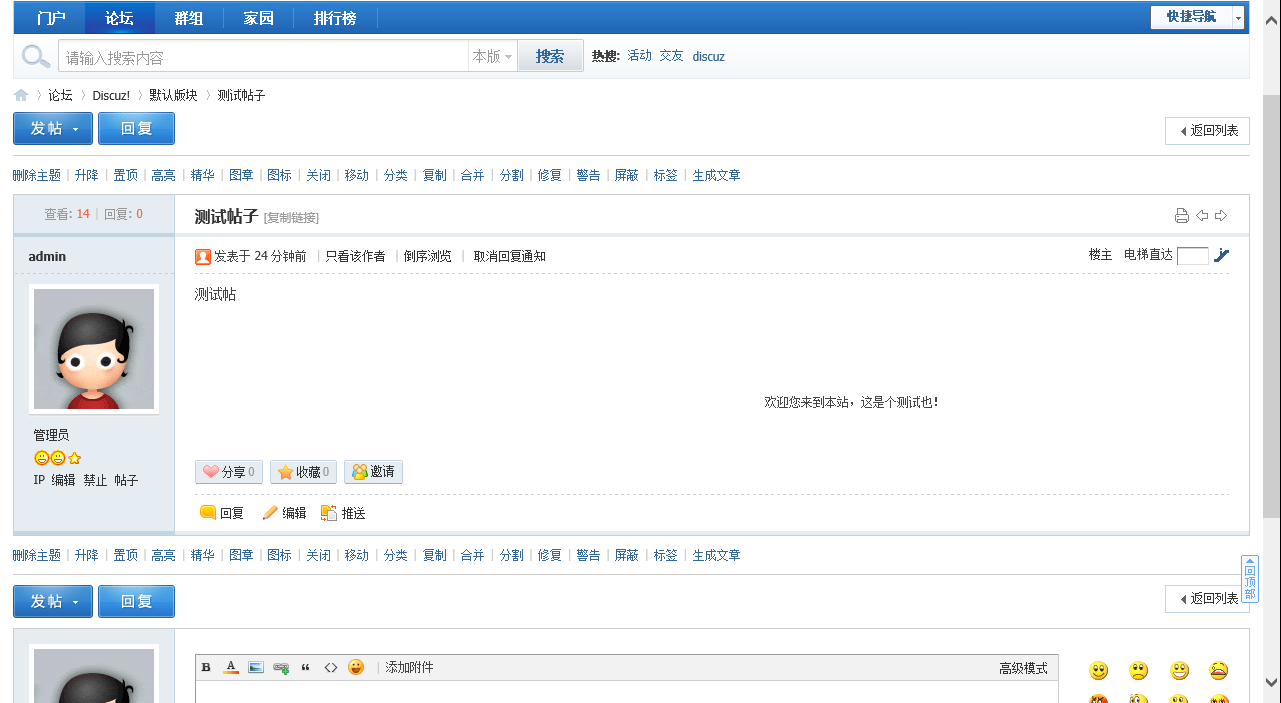1281x703 pixels.
Task: Click the 搜索 button
Action: [550, 56]
